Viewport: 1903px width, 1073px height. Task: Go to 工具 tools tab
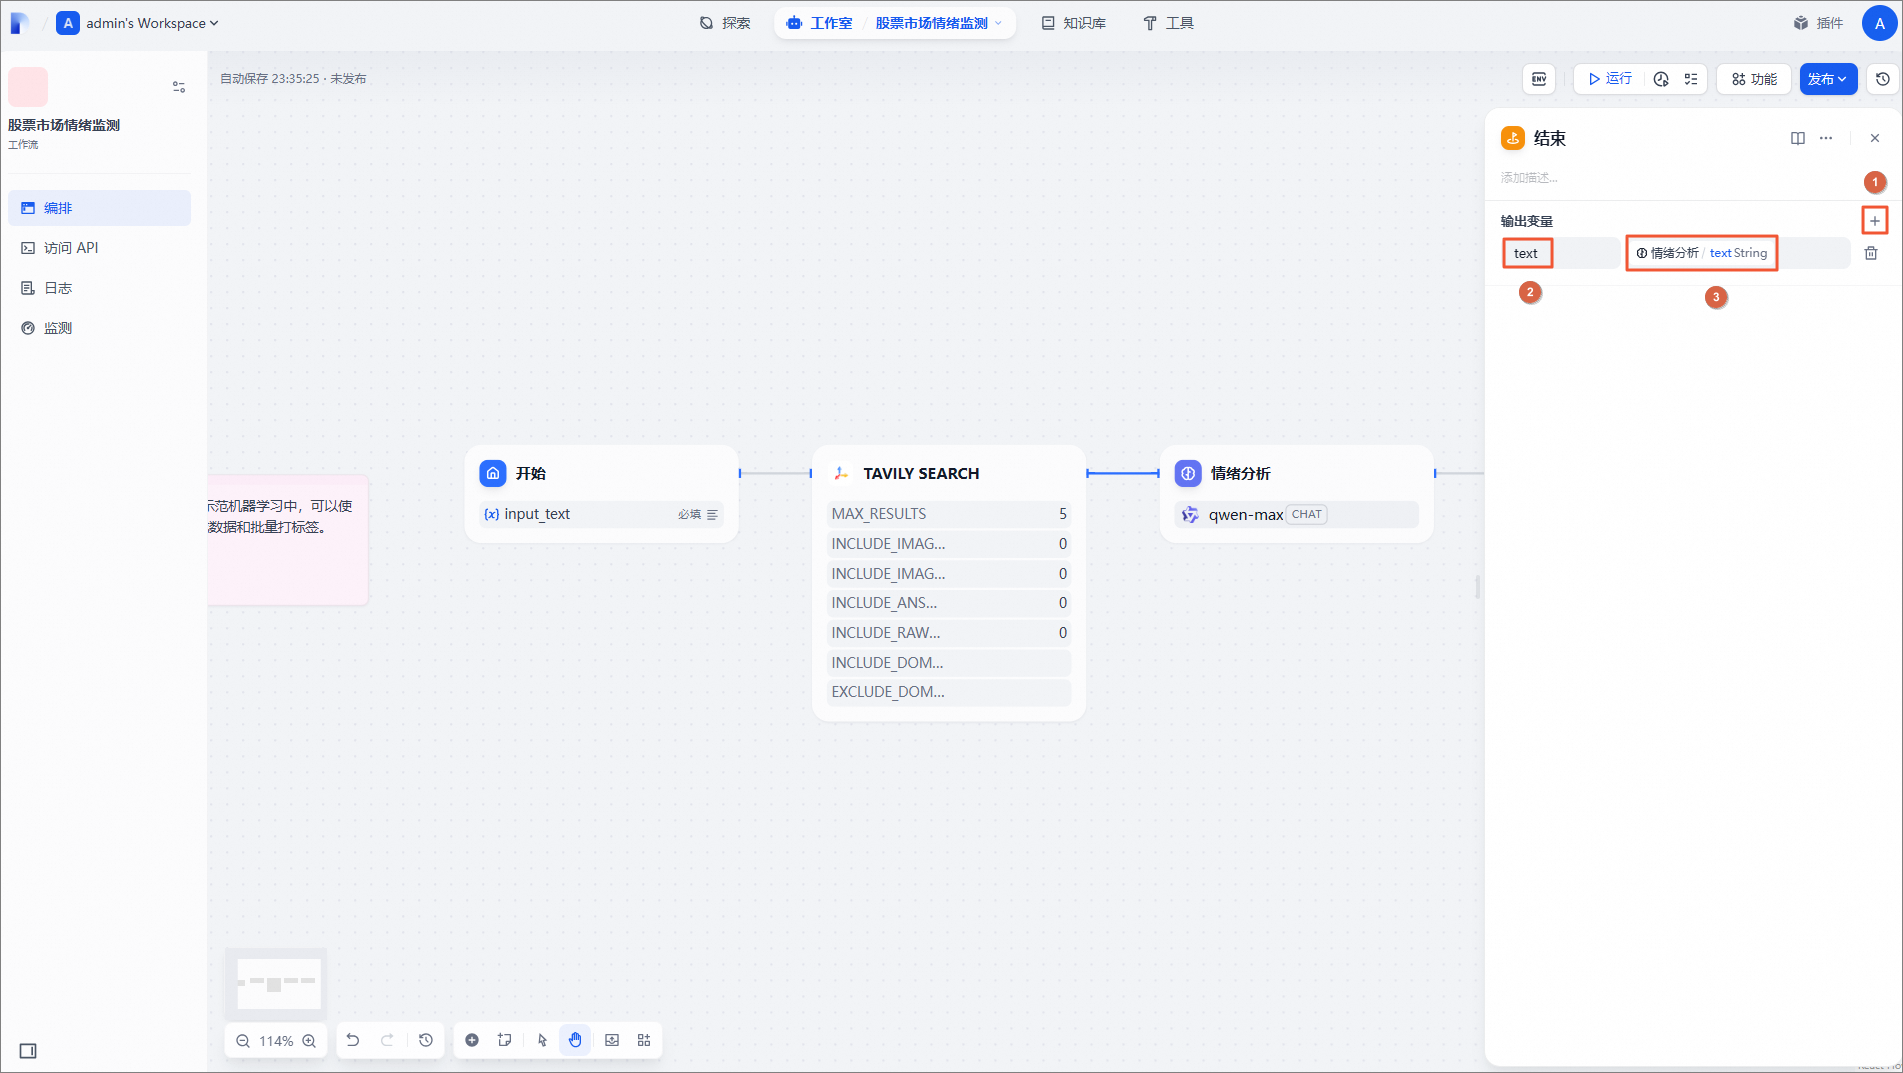click(x=1169, y=23)
